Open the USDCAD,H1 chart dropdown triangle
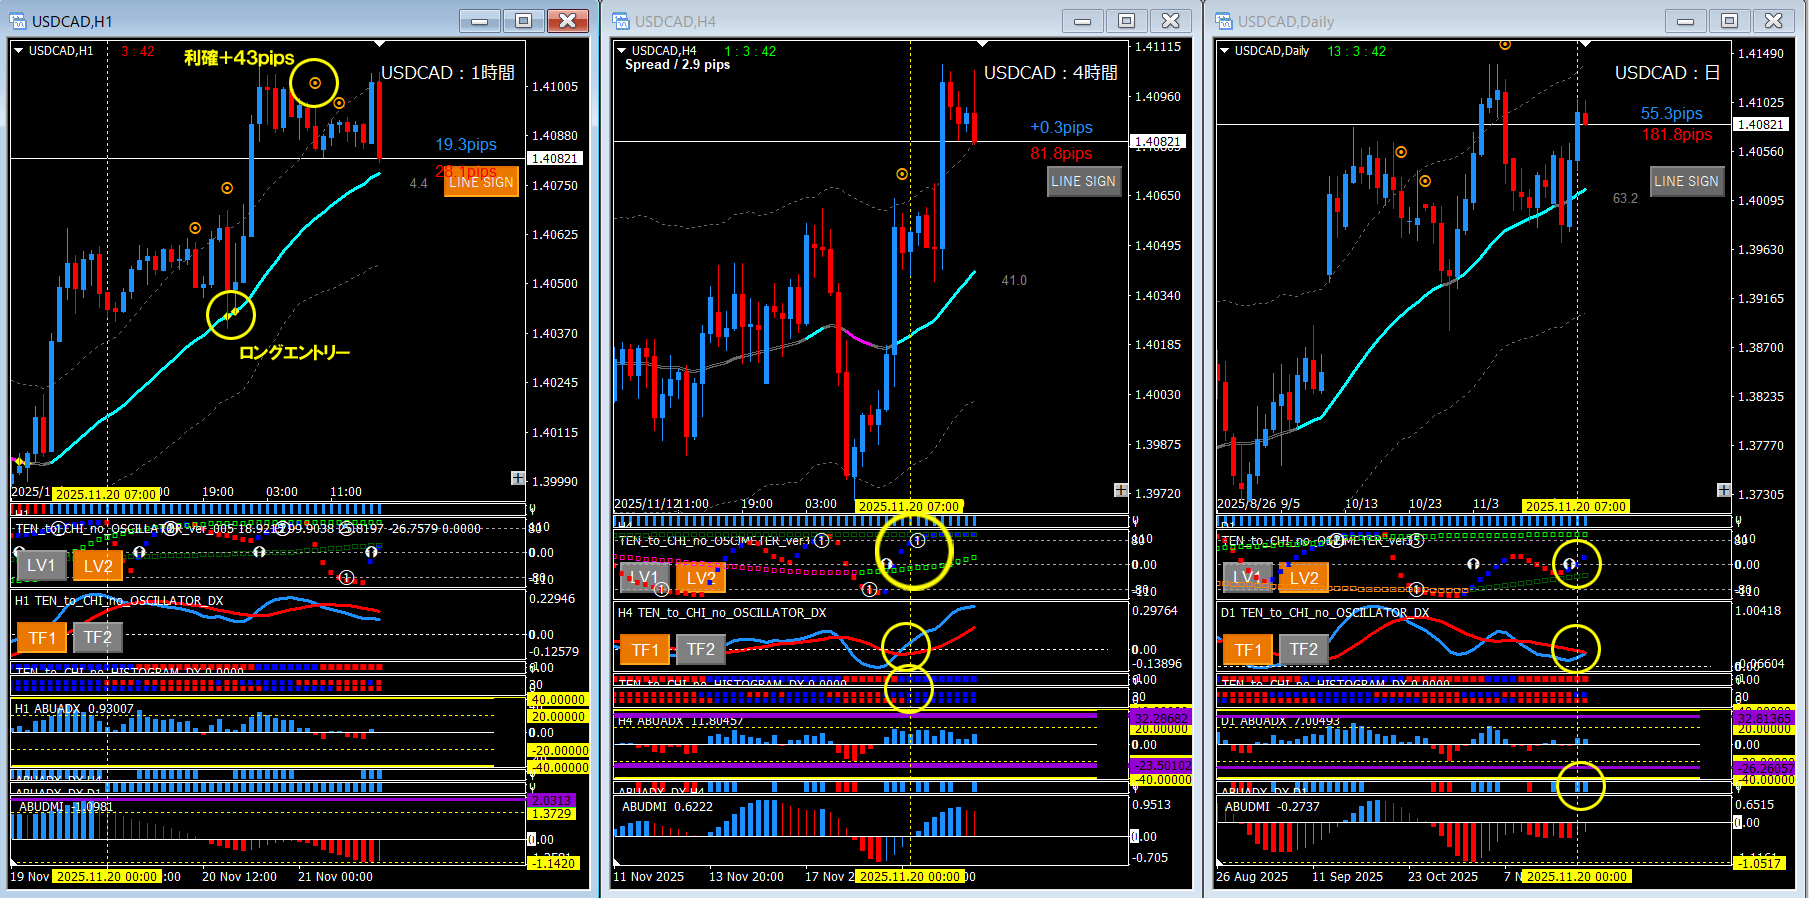This screenshot has height=898, width=1810. 18,51
